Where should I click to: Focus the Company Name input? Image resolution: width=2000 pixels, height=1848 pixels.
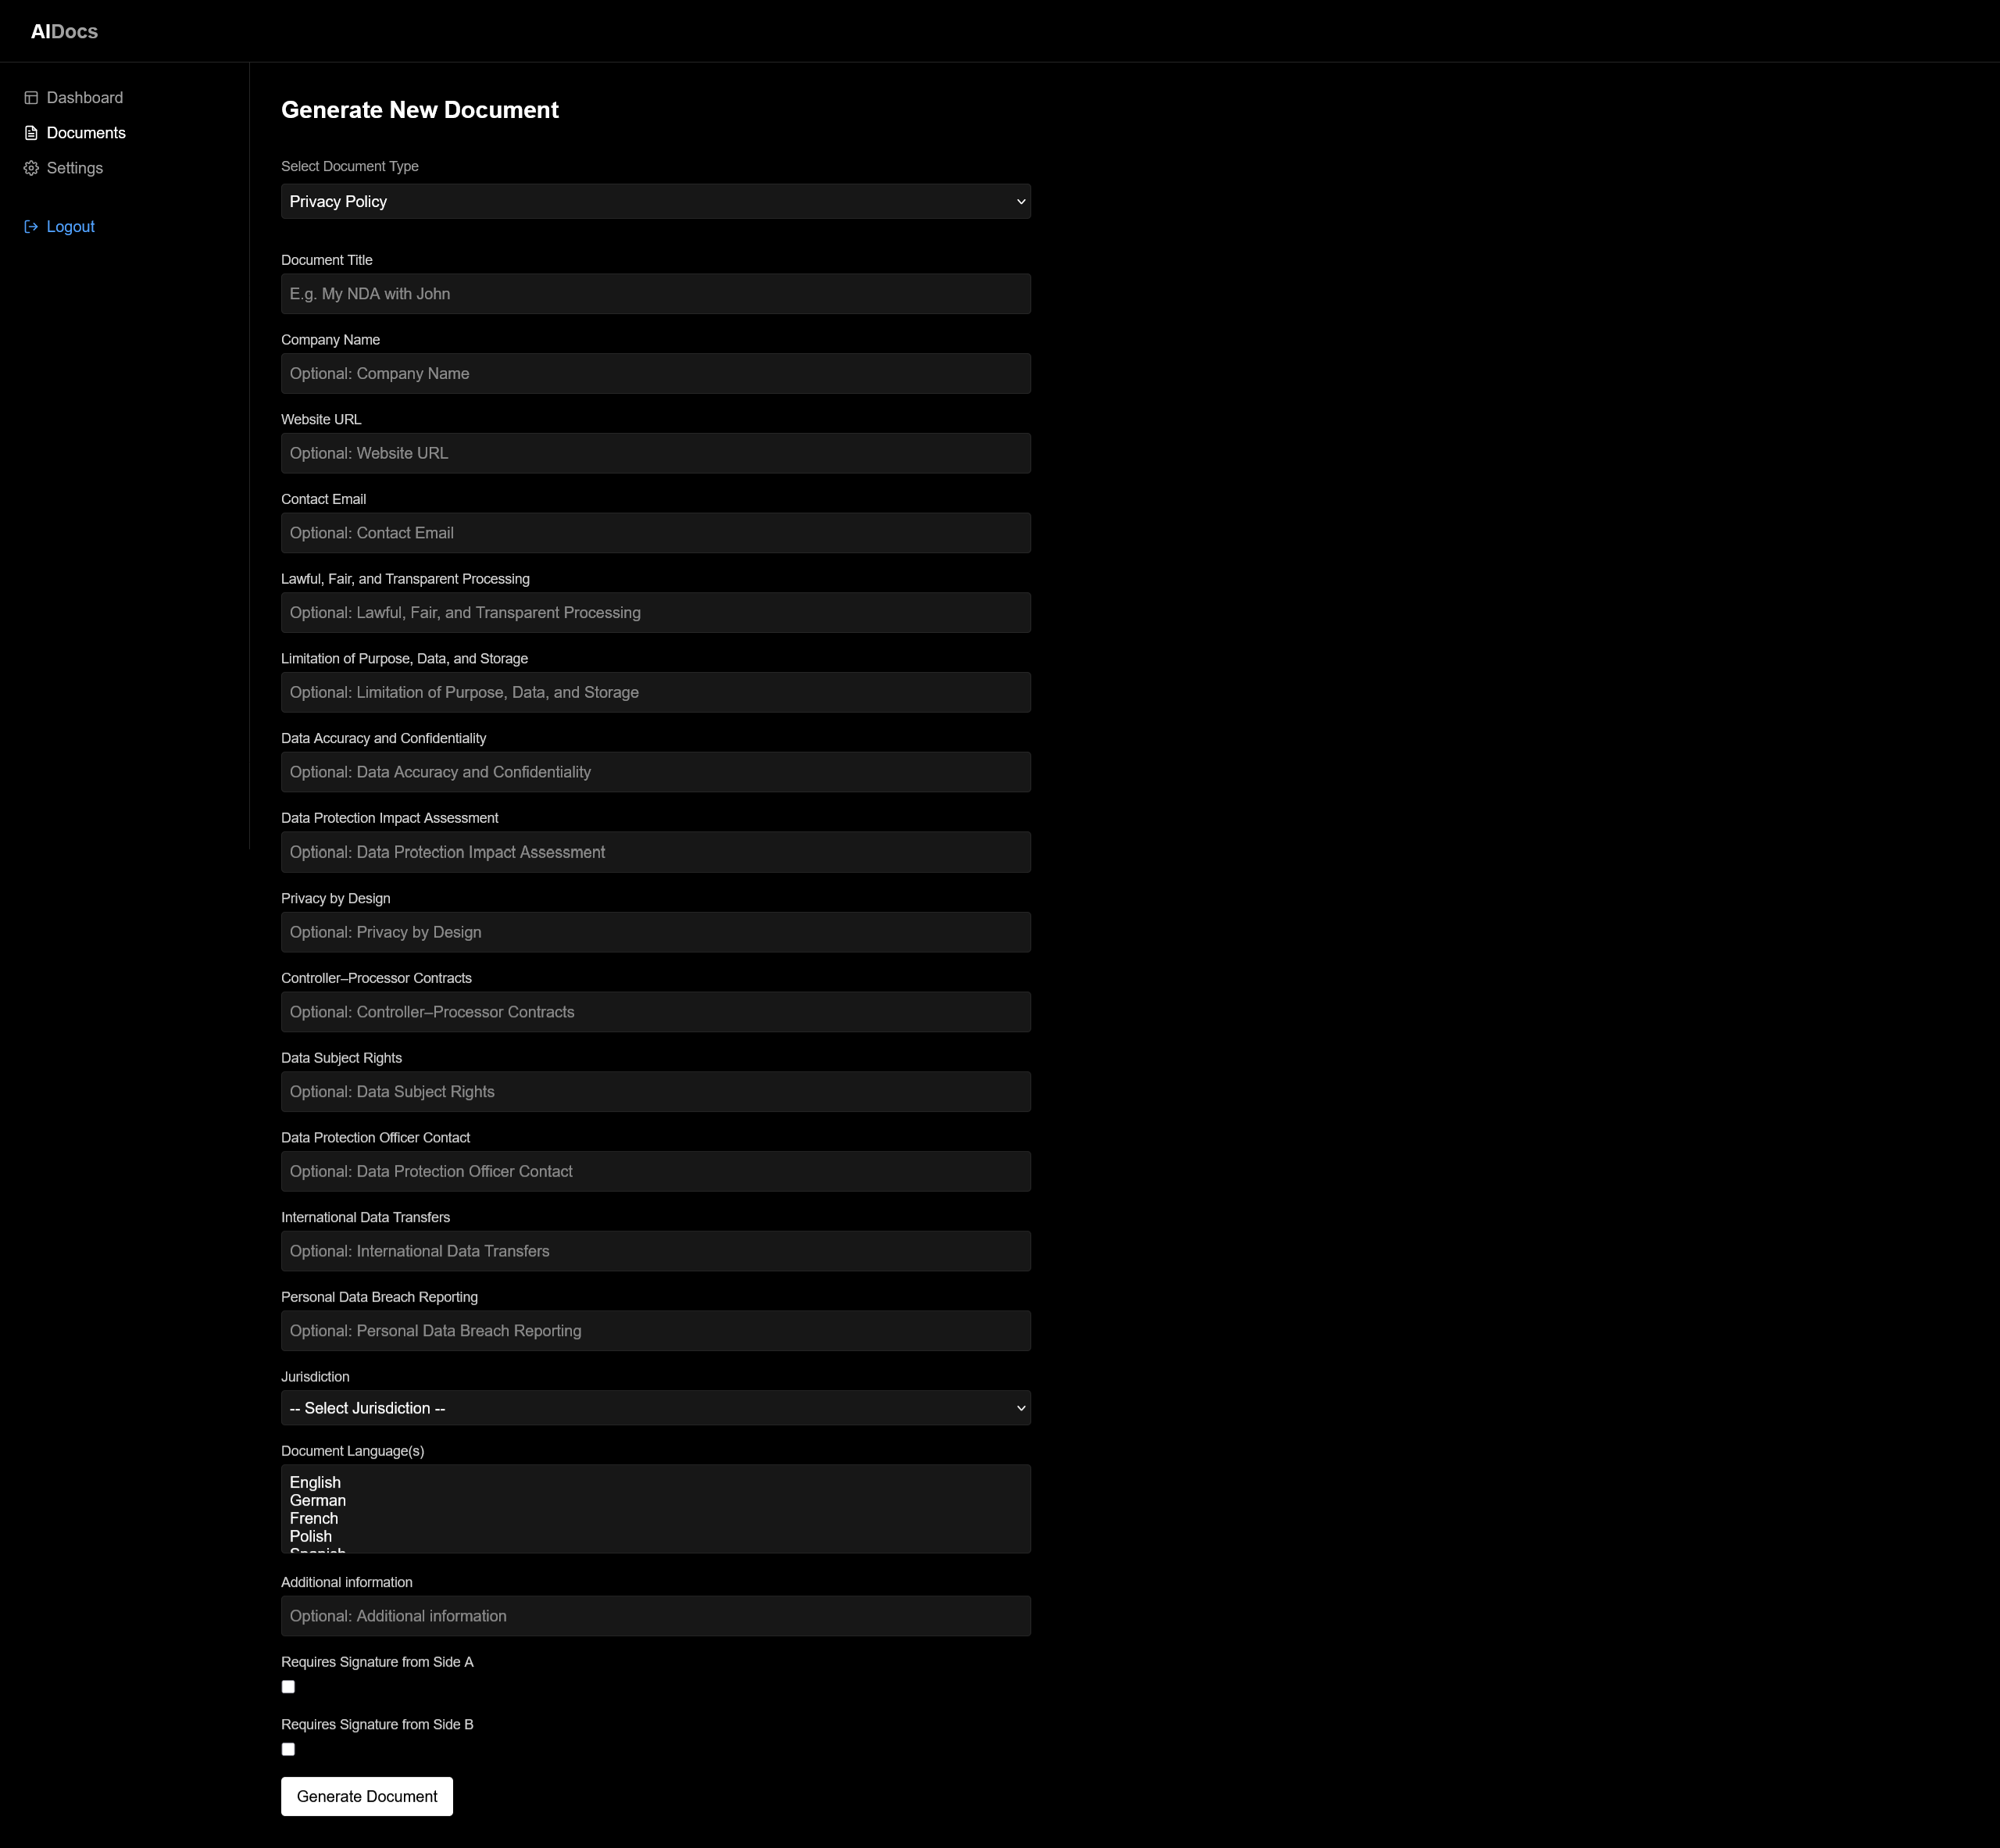pyautogui.click(x=655, y=373)
